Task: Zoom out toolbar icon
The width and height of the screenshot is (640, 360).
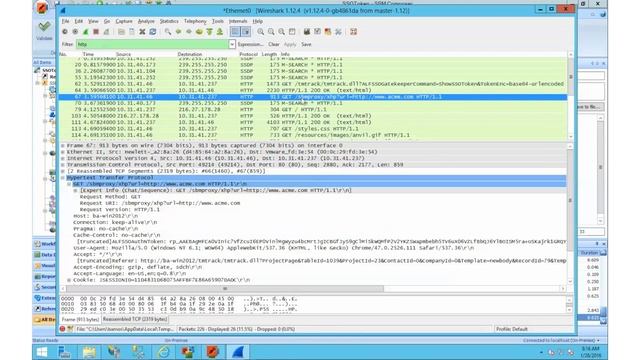Action: click(271, 32)
